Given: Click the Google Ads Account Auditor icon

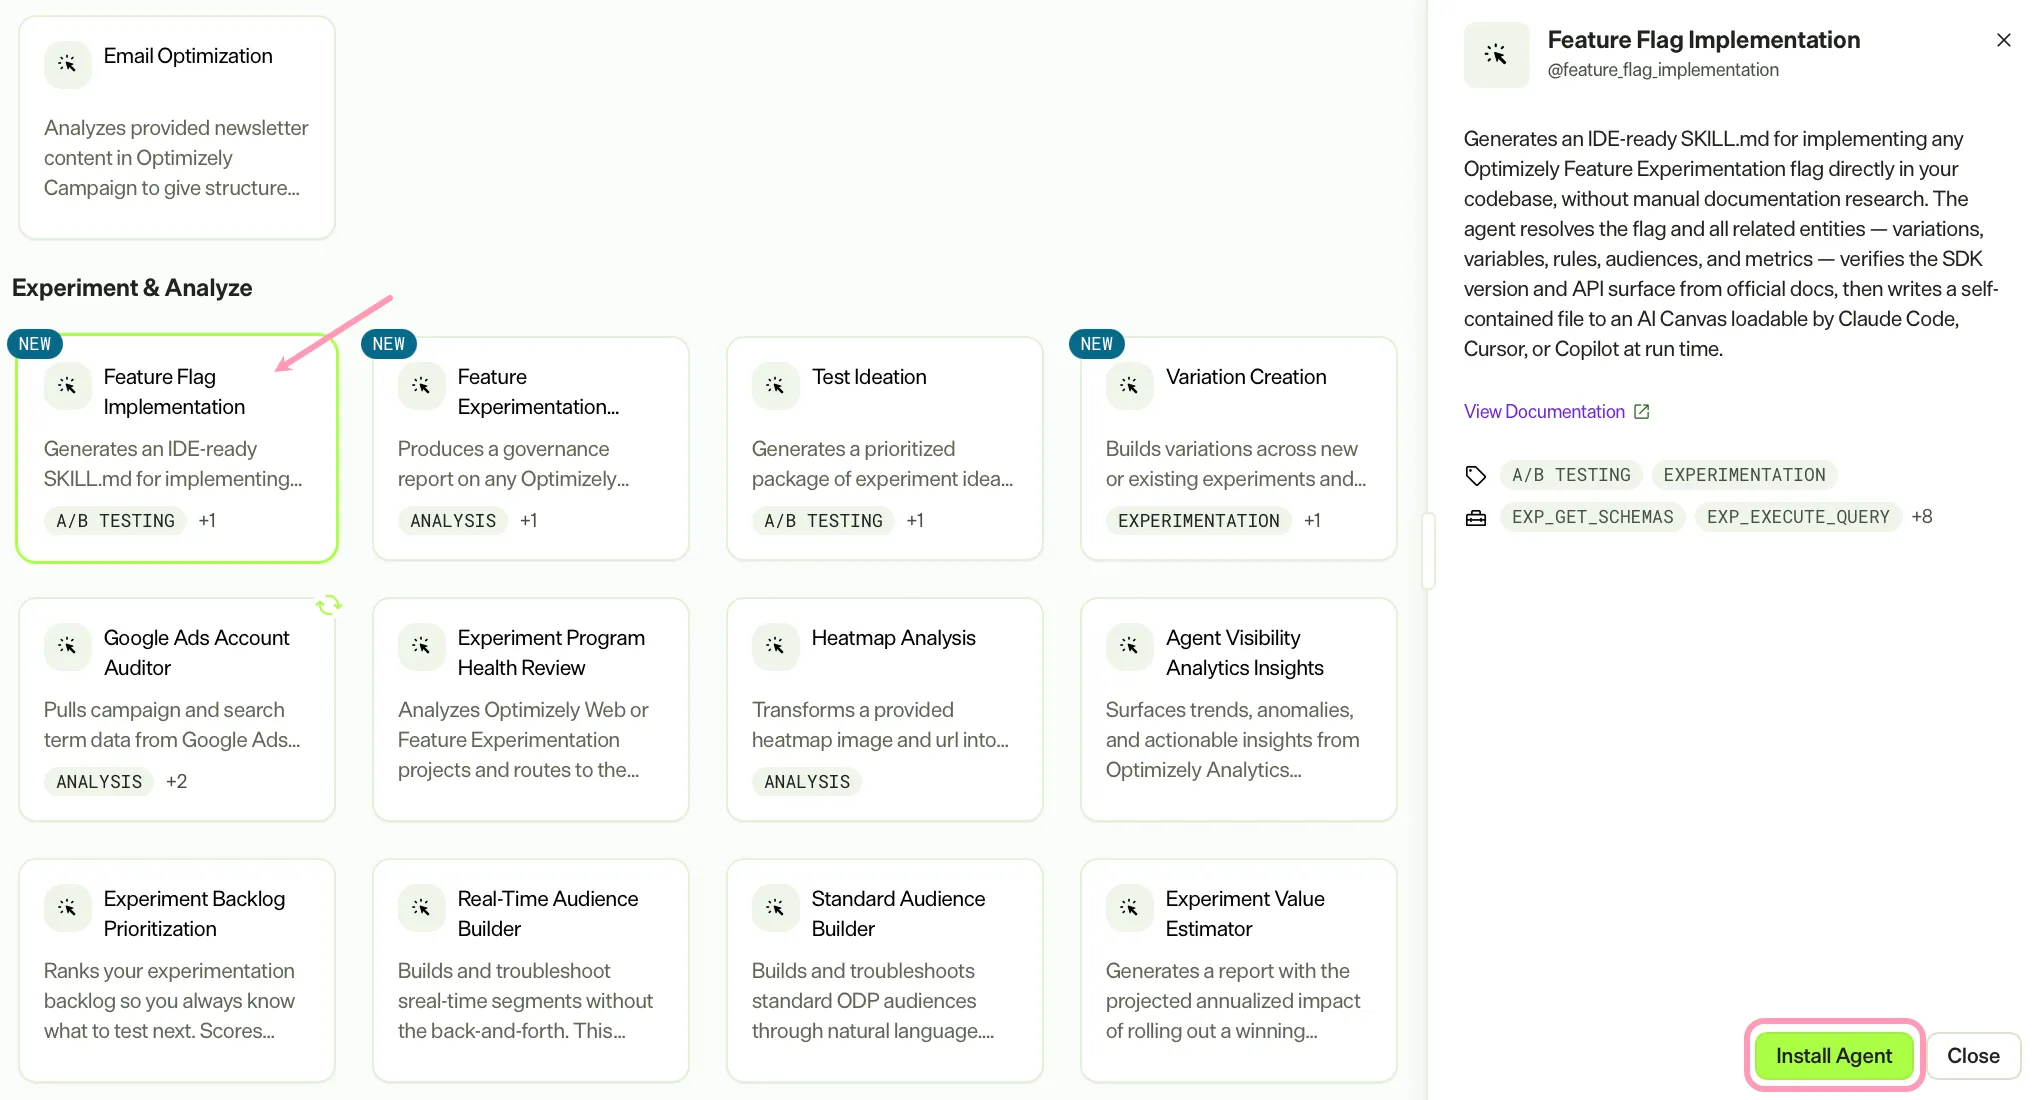Looking at the screenshot, I should tap(67, 646).
